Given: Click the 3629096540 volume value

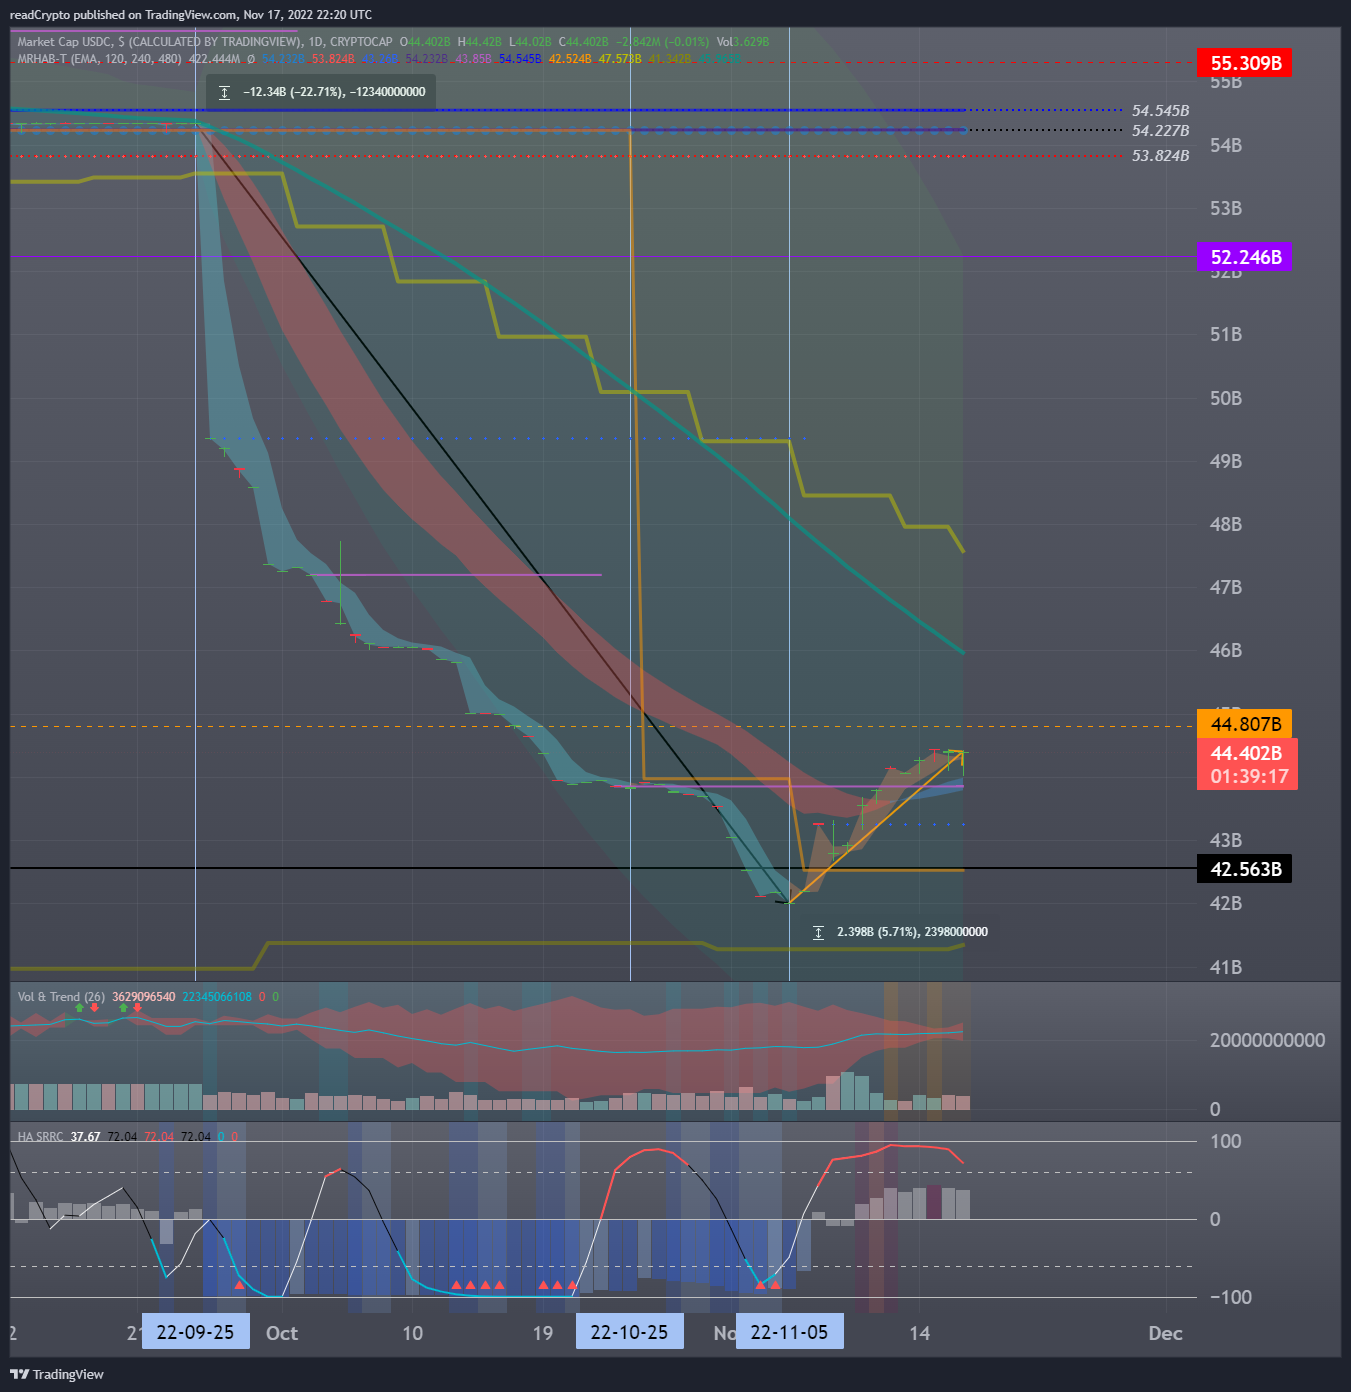Looking at the screenshot, I should click(x=144, y=997).
